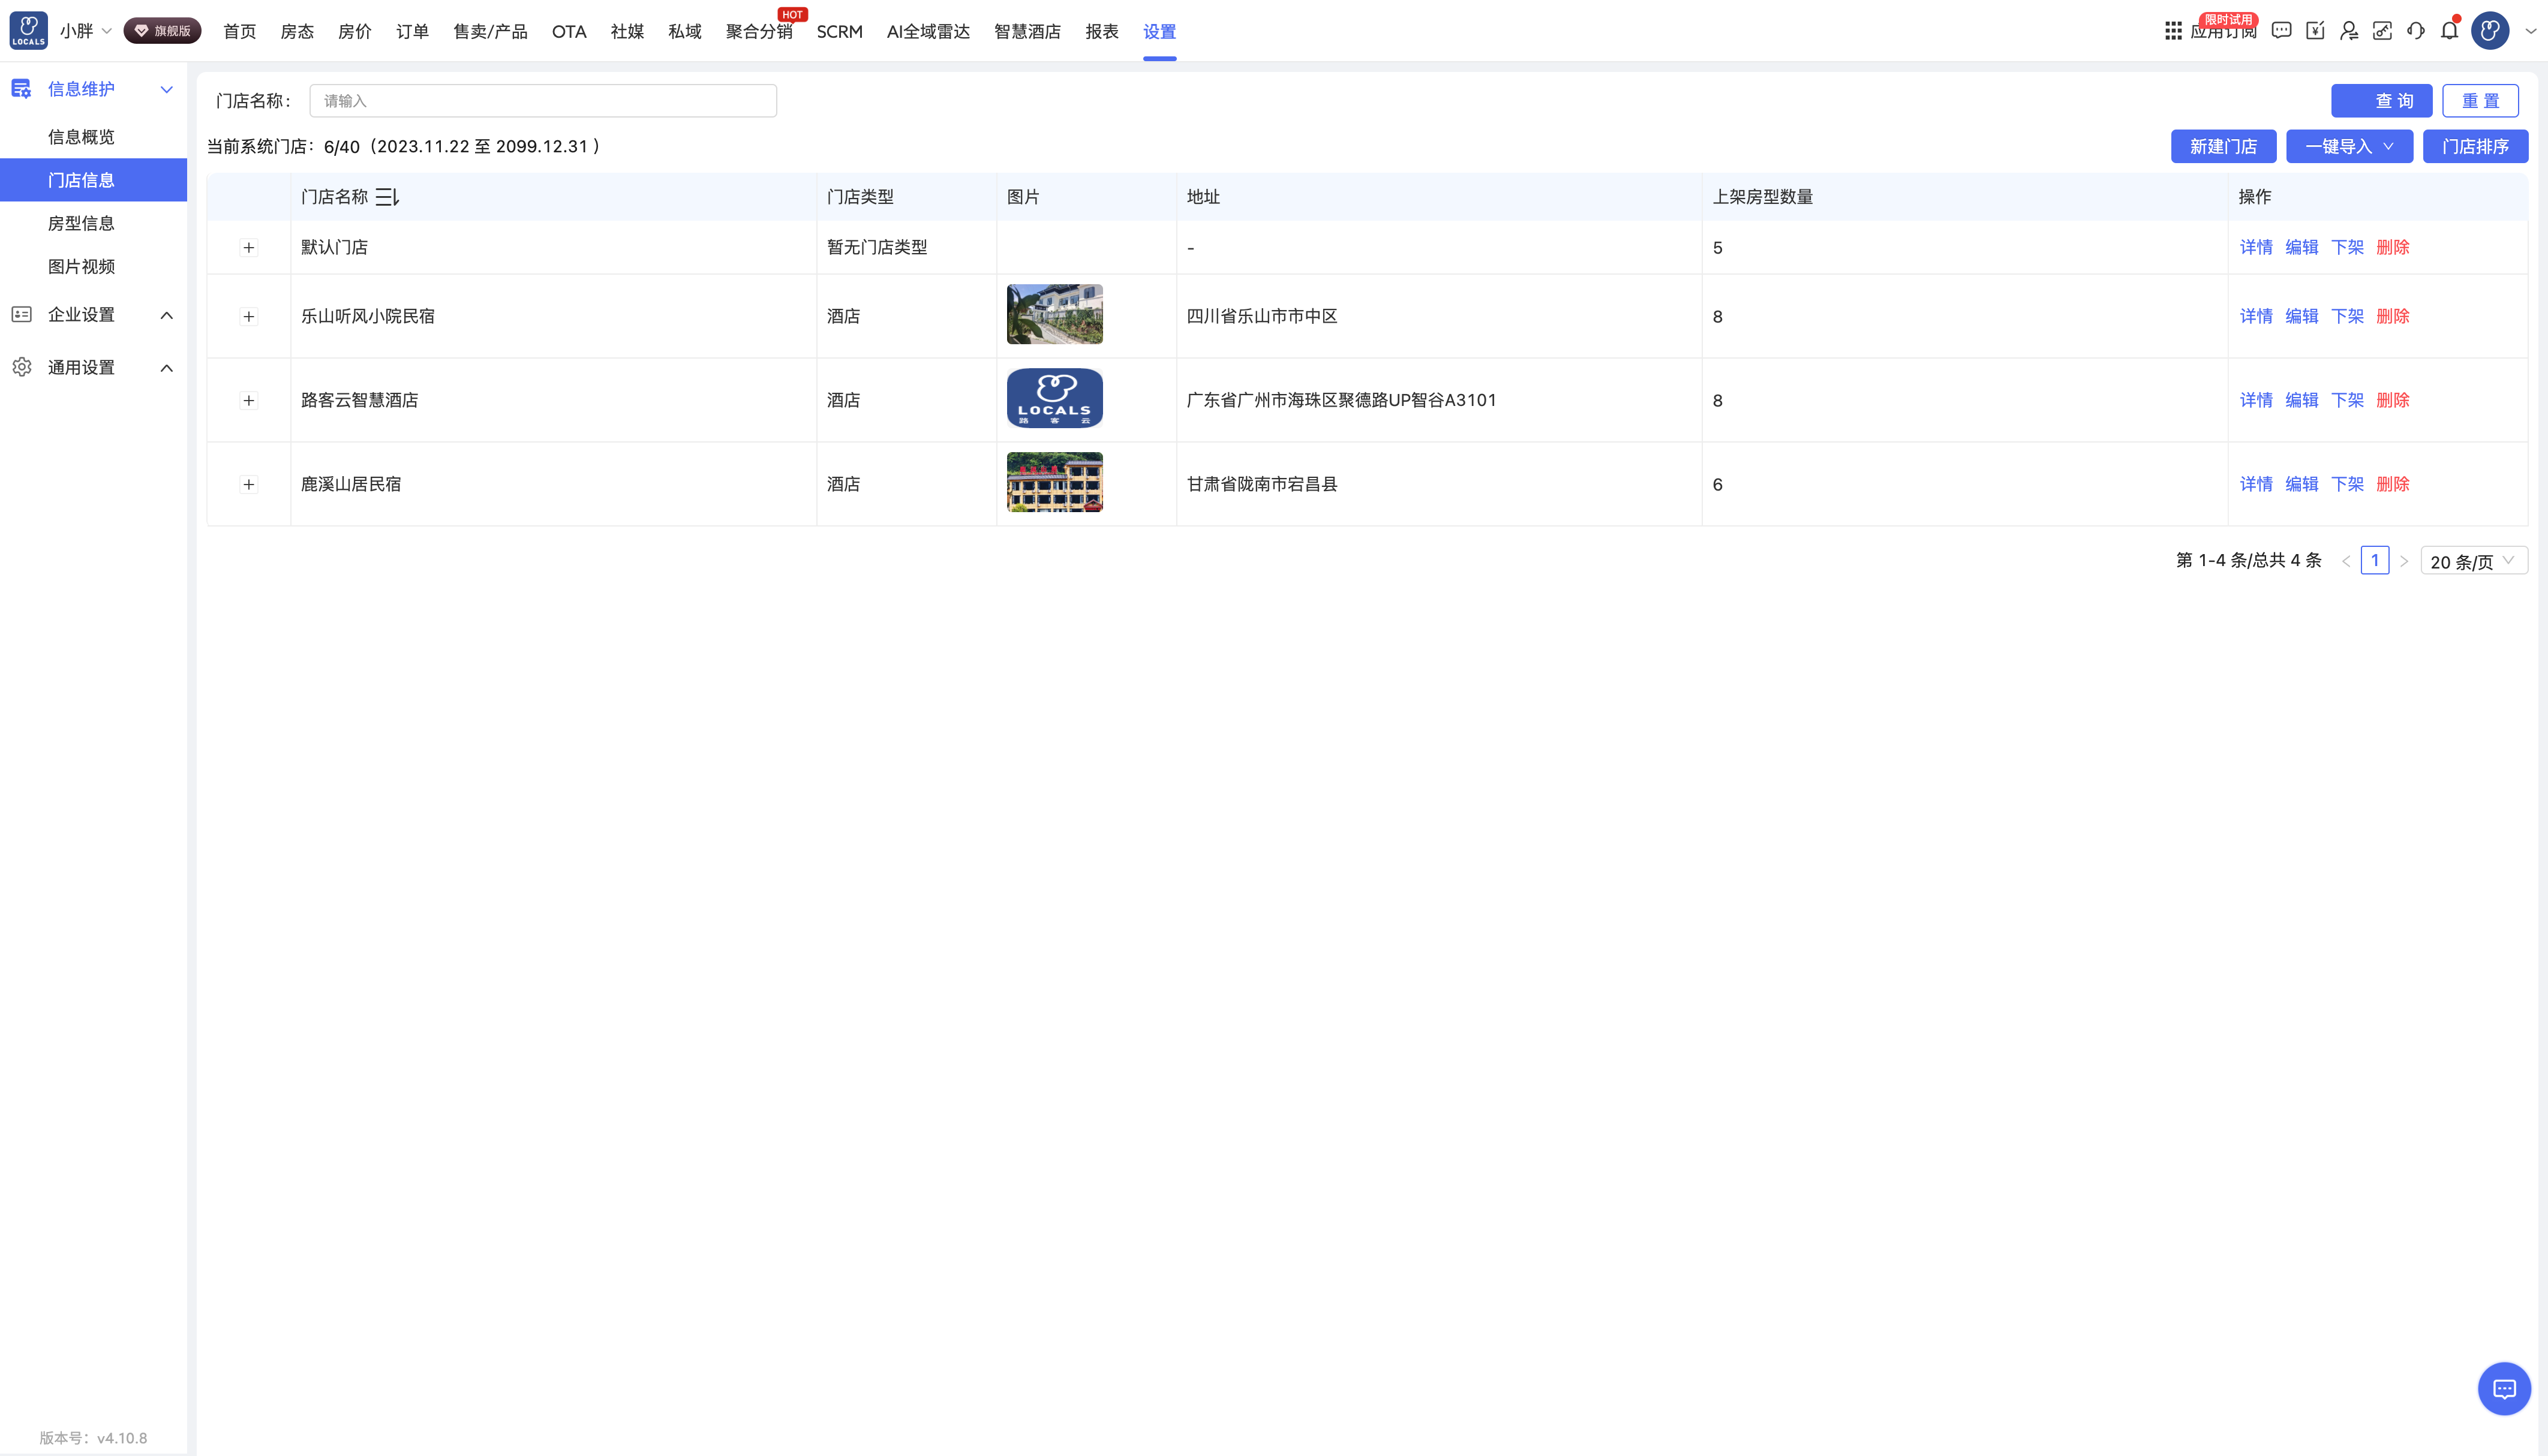Viewport: 2548px width, 1456px height.
Task: Open the floating chat support button
Action: (x=2504, y=1388)
